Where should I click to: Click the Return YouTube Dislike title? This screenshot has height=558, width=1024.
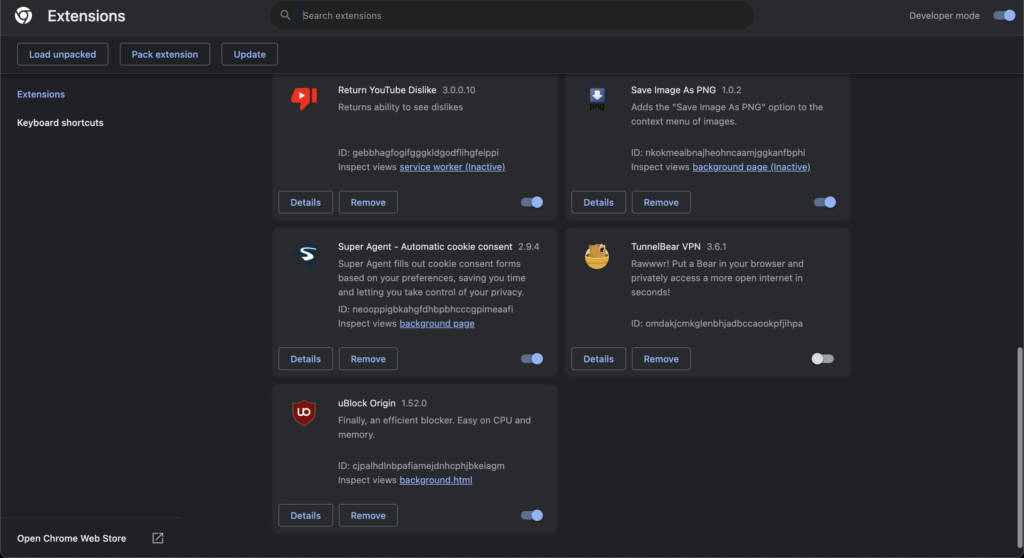[x=387, y=90]
